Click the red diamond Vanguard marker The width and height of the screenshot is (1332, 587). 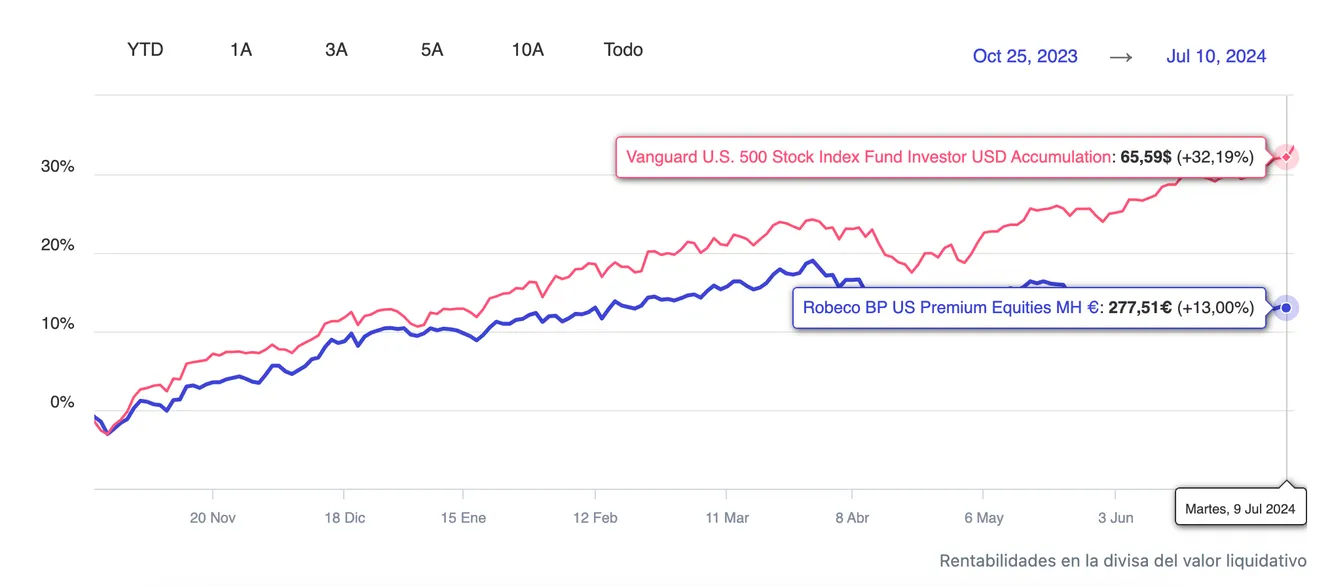(1286, 157)
